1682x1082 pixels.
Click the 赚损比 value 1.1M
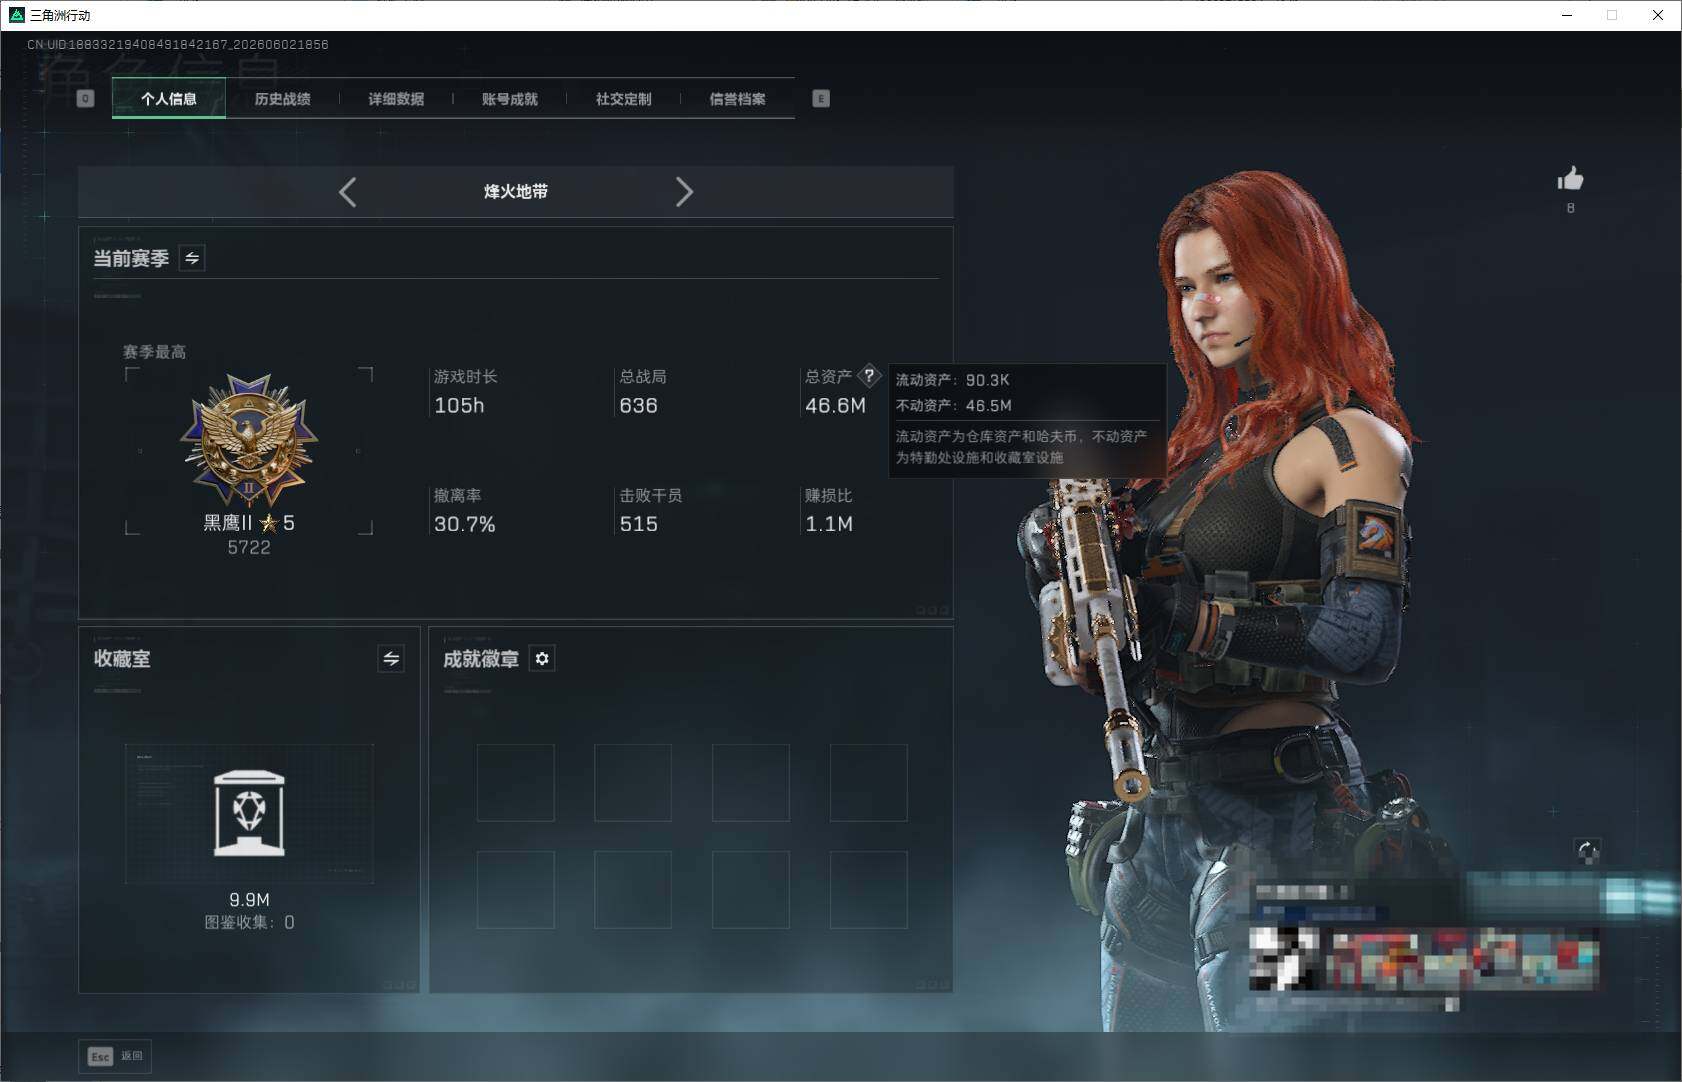pyautogui.click(x=829, y=524)
